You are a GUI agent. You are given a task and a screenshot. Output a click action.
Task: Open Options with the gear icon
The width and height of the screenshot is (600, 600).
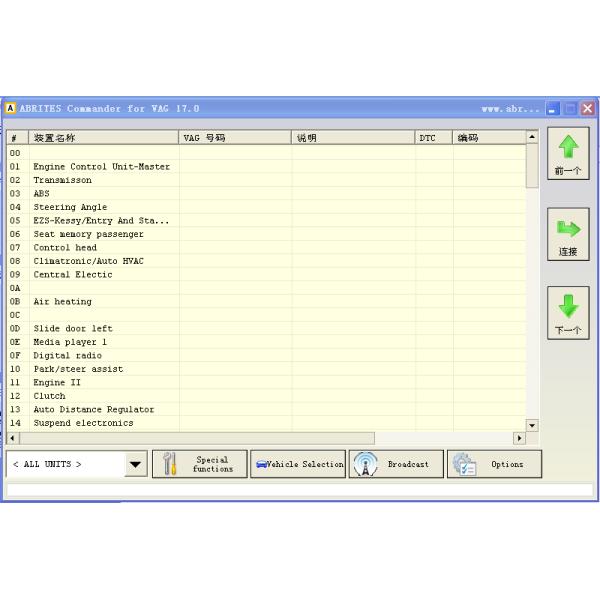click(494, 464)
